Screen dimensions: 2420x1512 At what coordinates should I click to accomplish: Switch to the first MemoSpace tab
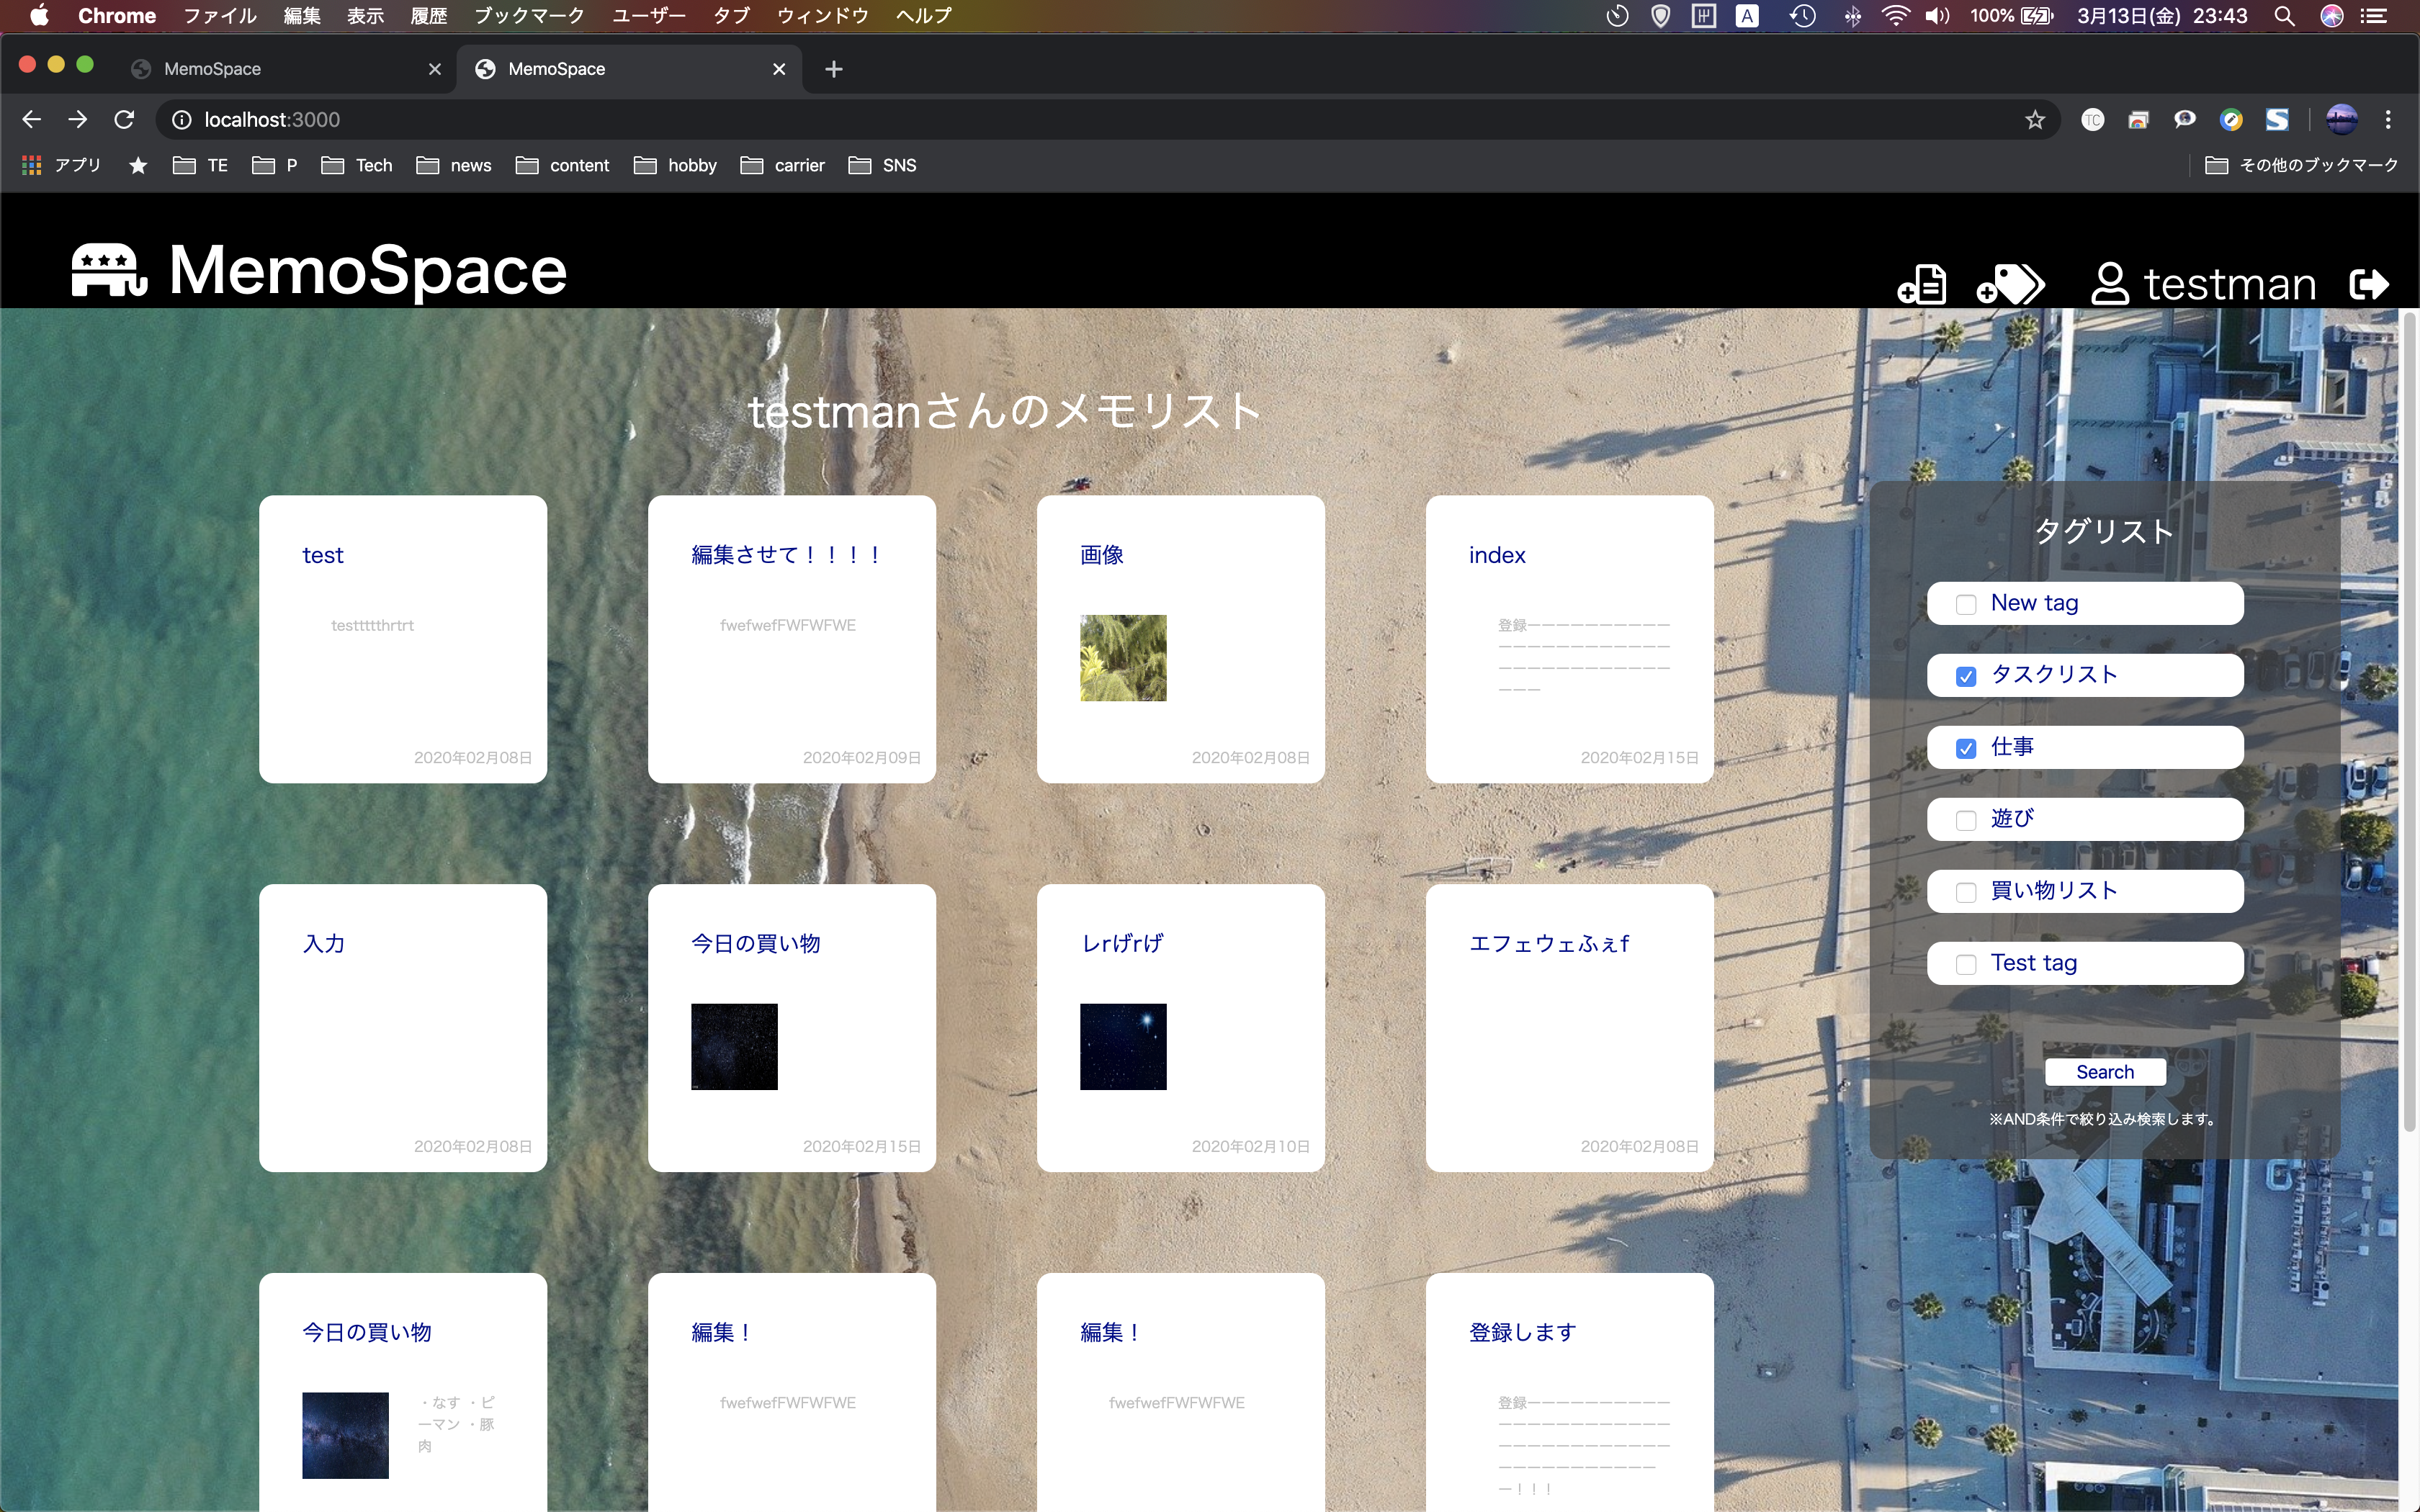tap(285, 69)
